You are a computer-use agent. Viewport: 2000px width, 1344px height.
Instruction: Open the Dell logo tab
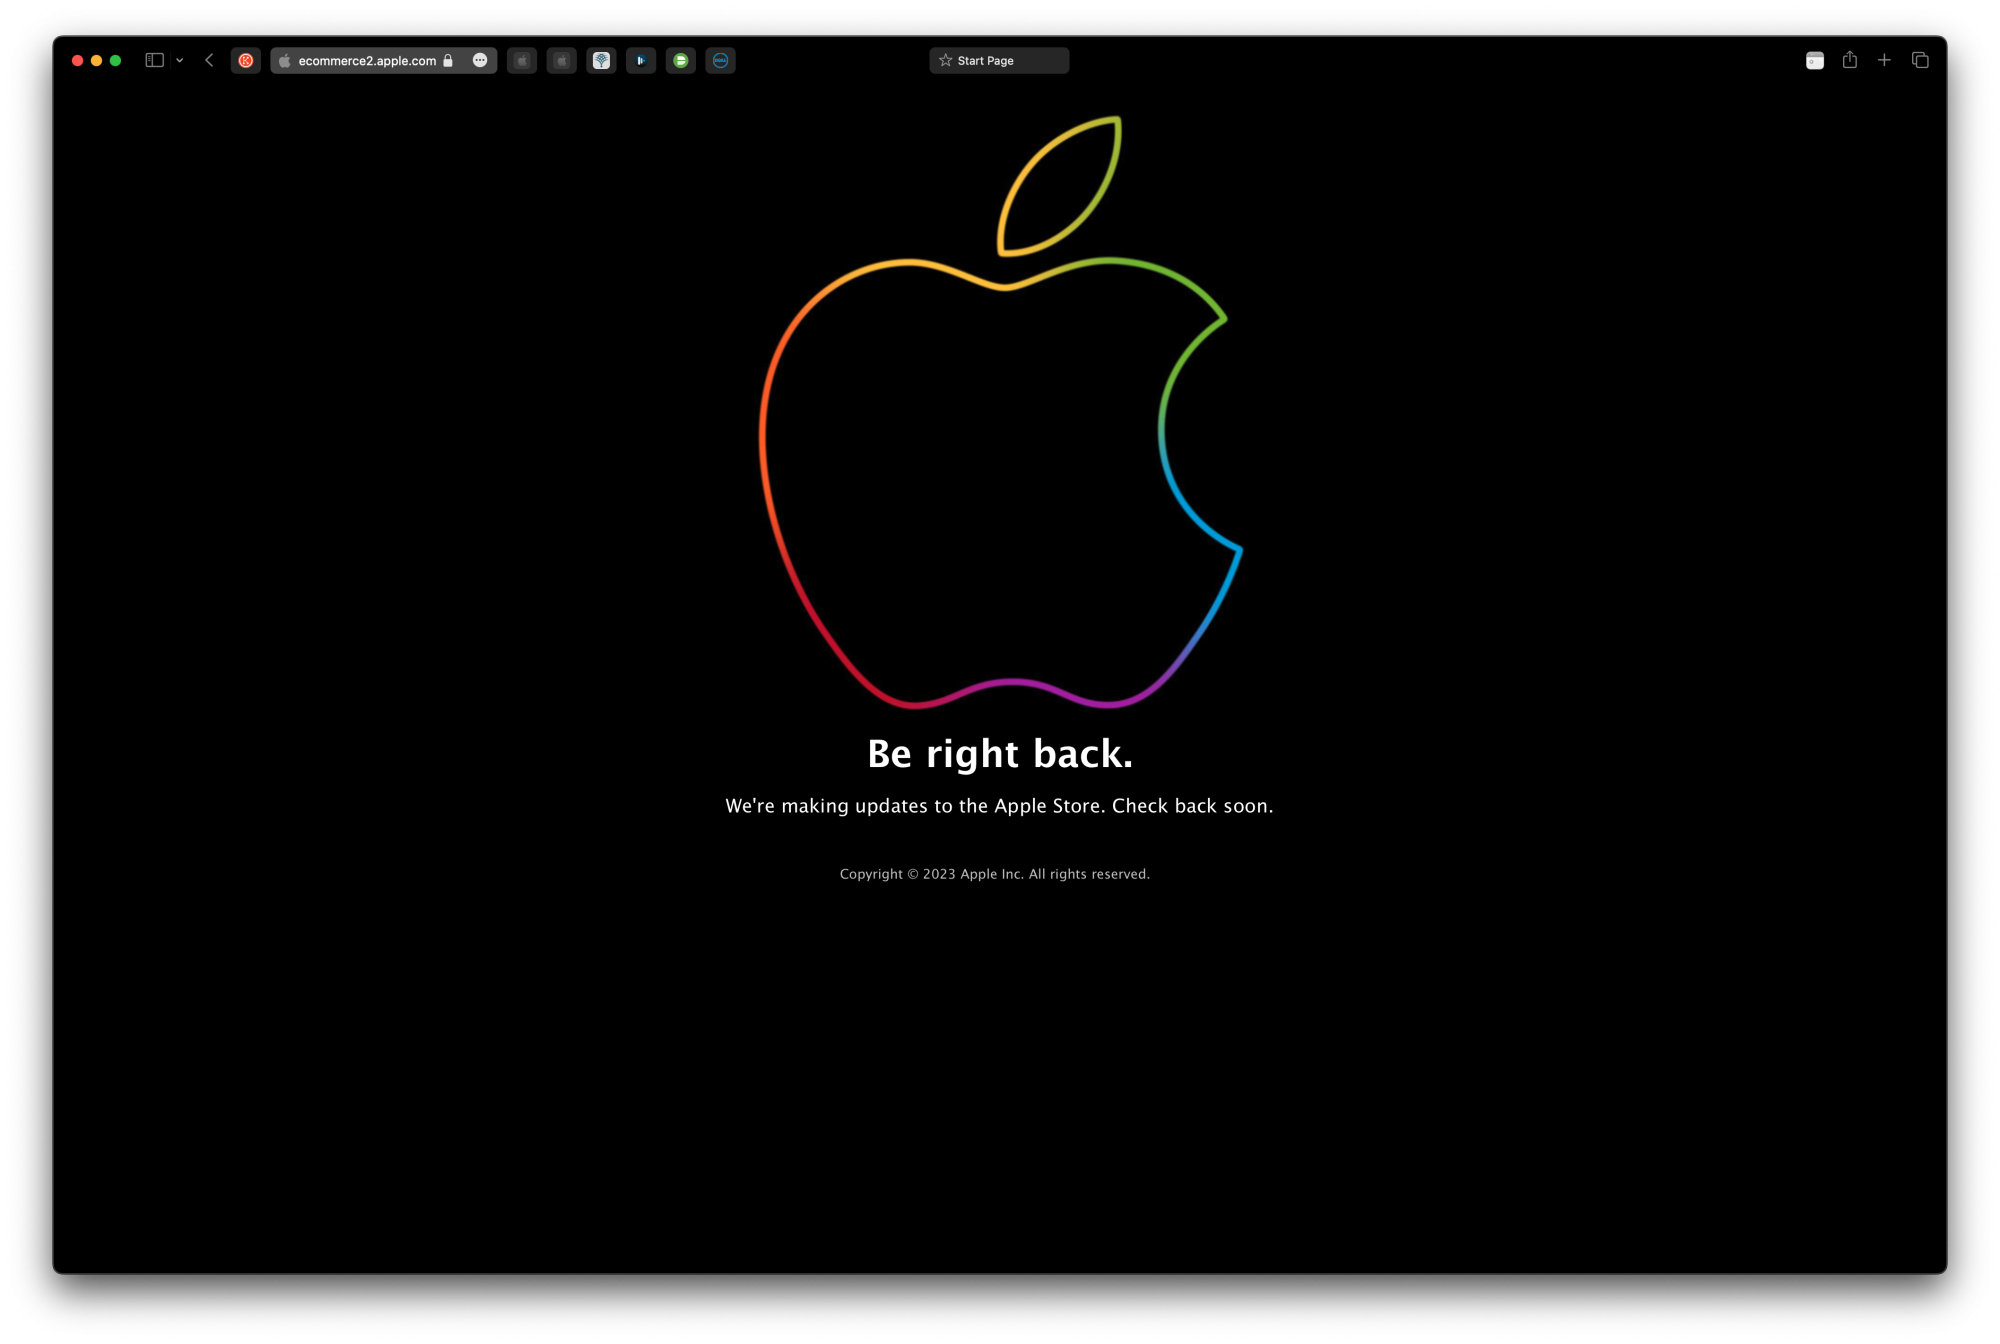720,61
